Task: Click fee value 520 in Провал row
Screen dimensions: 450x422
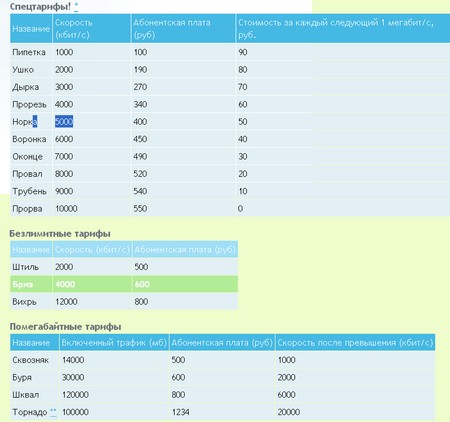Action: click(140, 174)
